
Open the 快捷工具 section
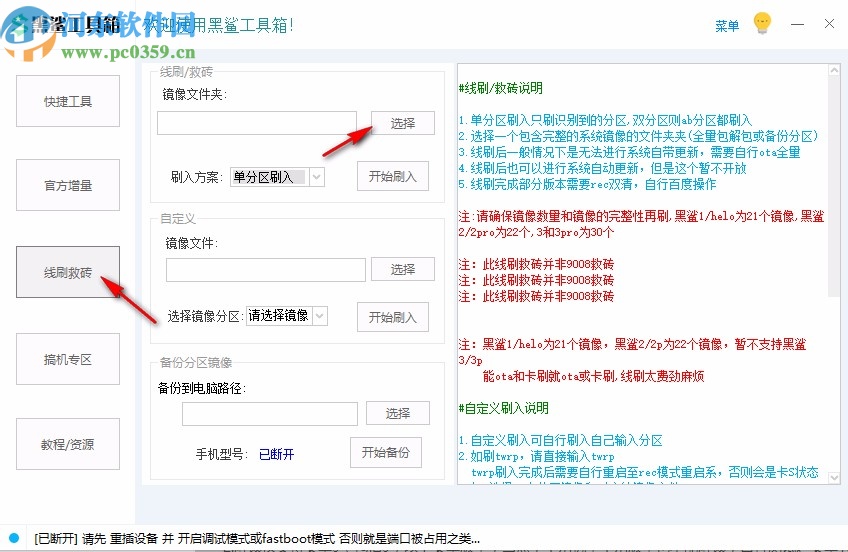click(68, 101)
